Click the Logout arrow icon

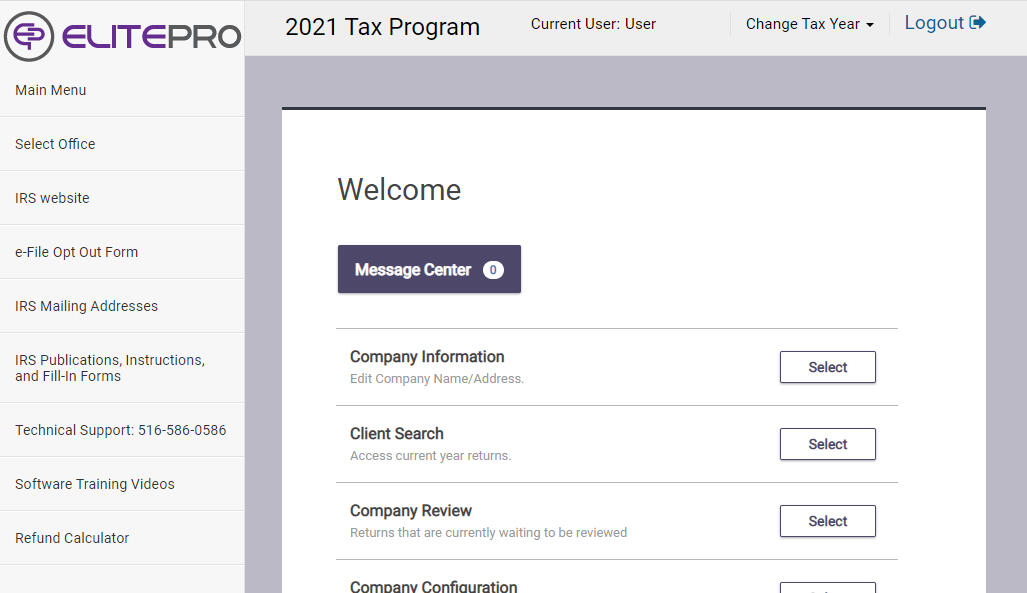(977, 23)
